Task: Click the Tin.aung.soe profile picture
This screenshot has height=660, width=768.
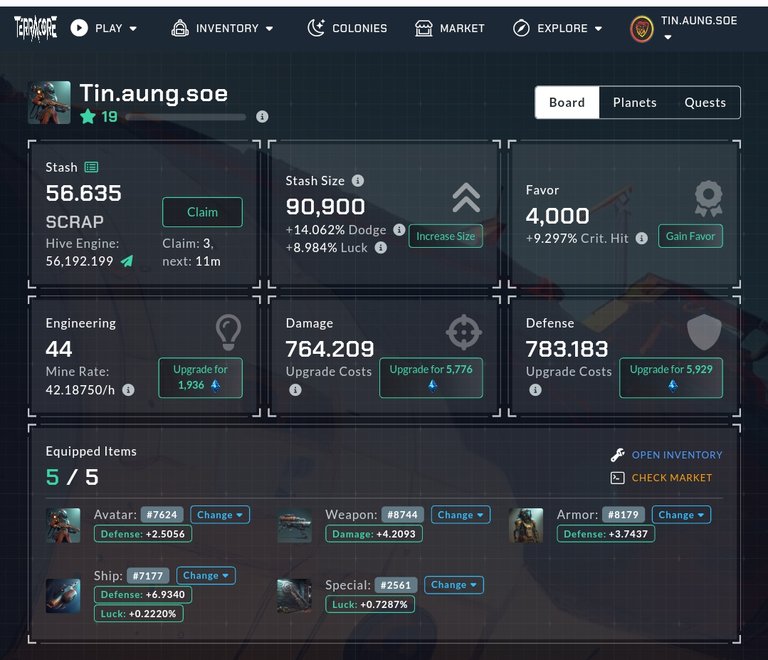Action: click(49, 102)
